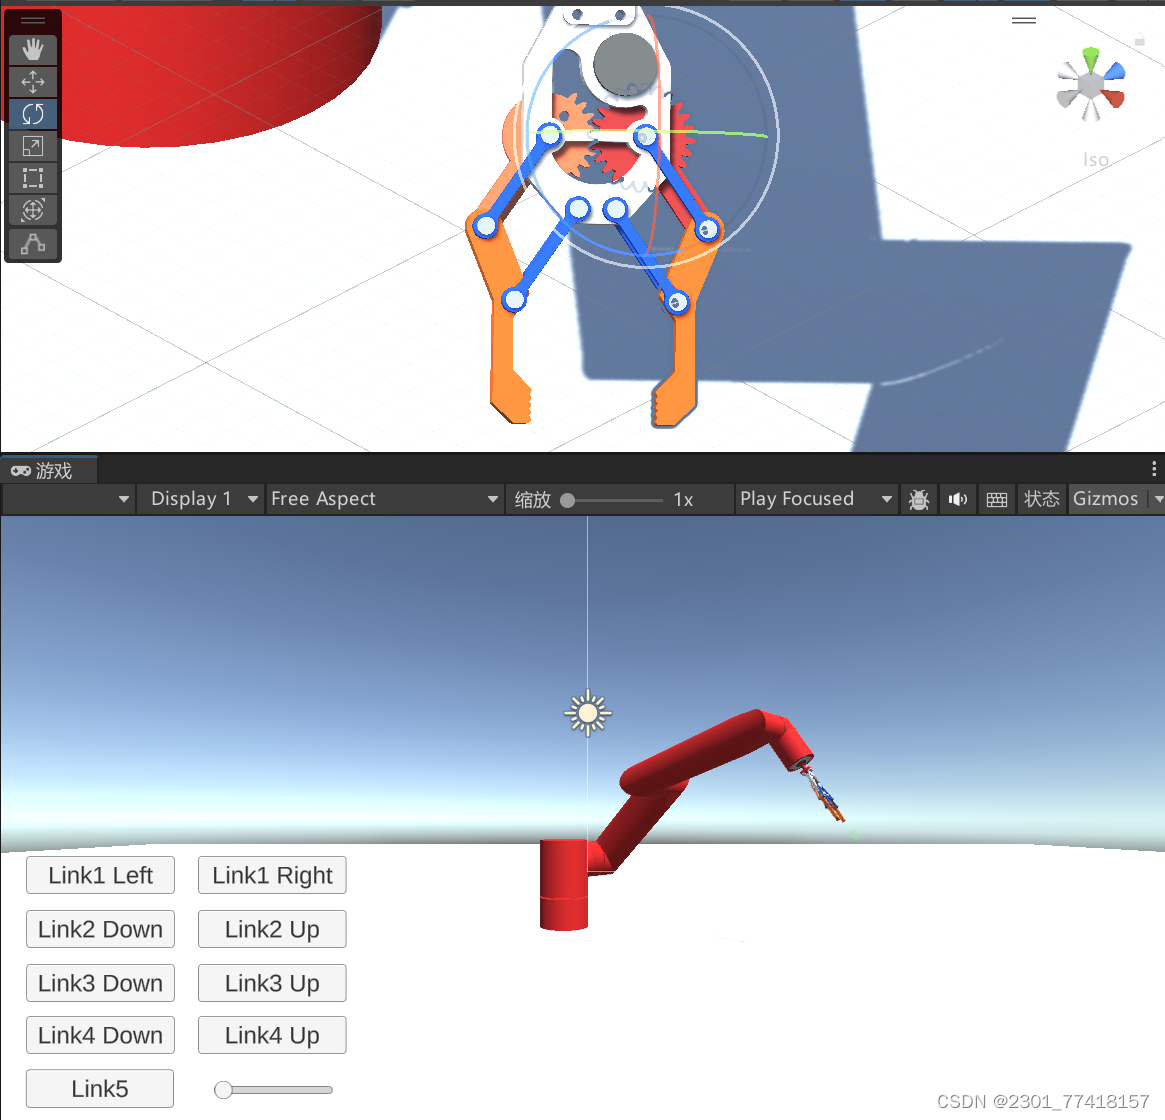Adjust the 缩放 zoom slider
Image resolution: width=1165 pixels, height=1120 pixels.
click(613, 500)
